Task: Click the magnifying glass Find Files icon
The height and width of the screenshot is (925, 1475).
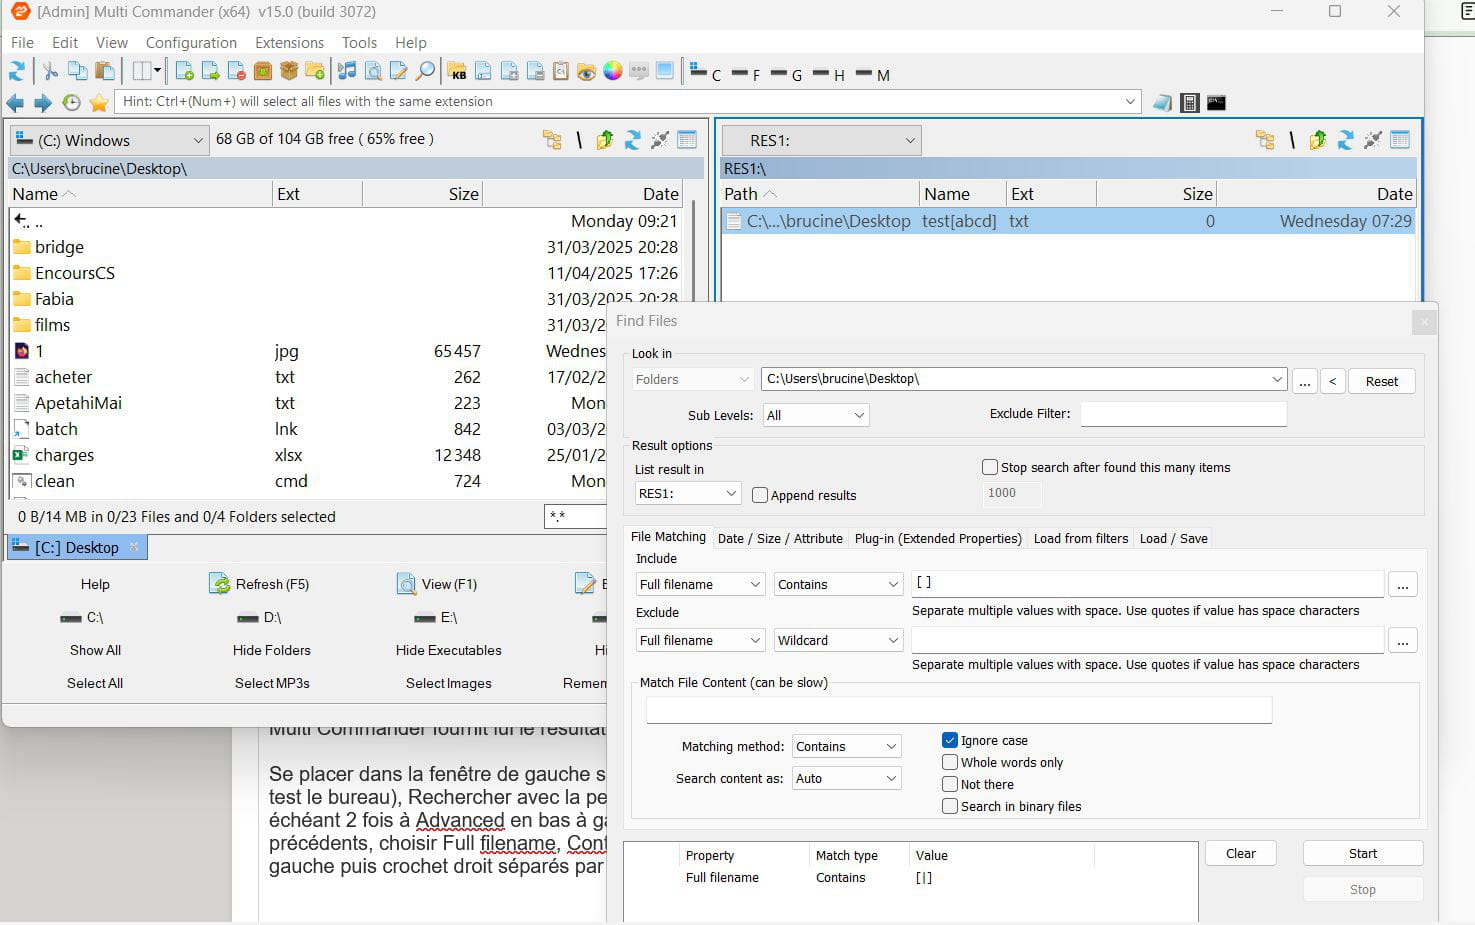Action: coord(425,71)
